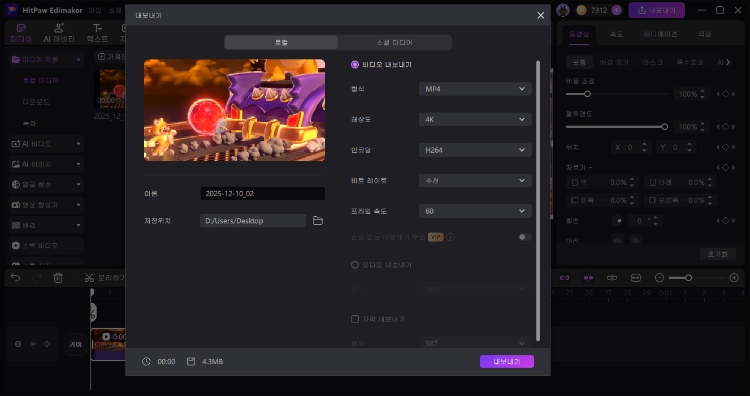Click the right chevron after the AI sub-tab
Screen dimensions: 750x396
728,62
